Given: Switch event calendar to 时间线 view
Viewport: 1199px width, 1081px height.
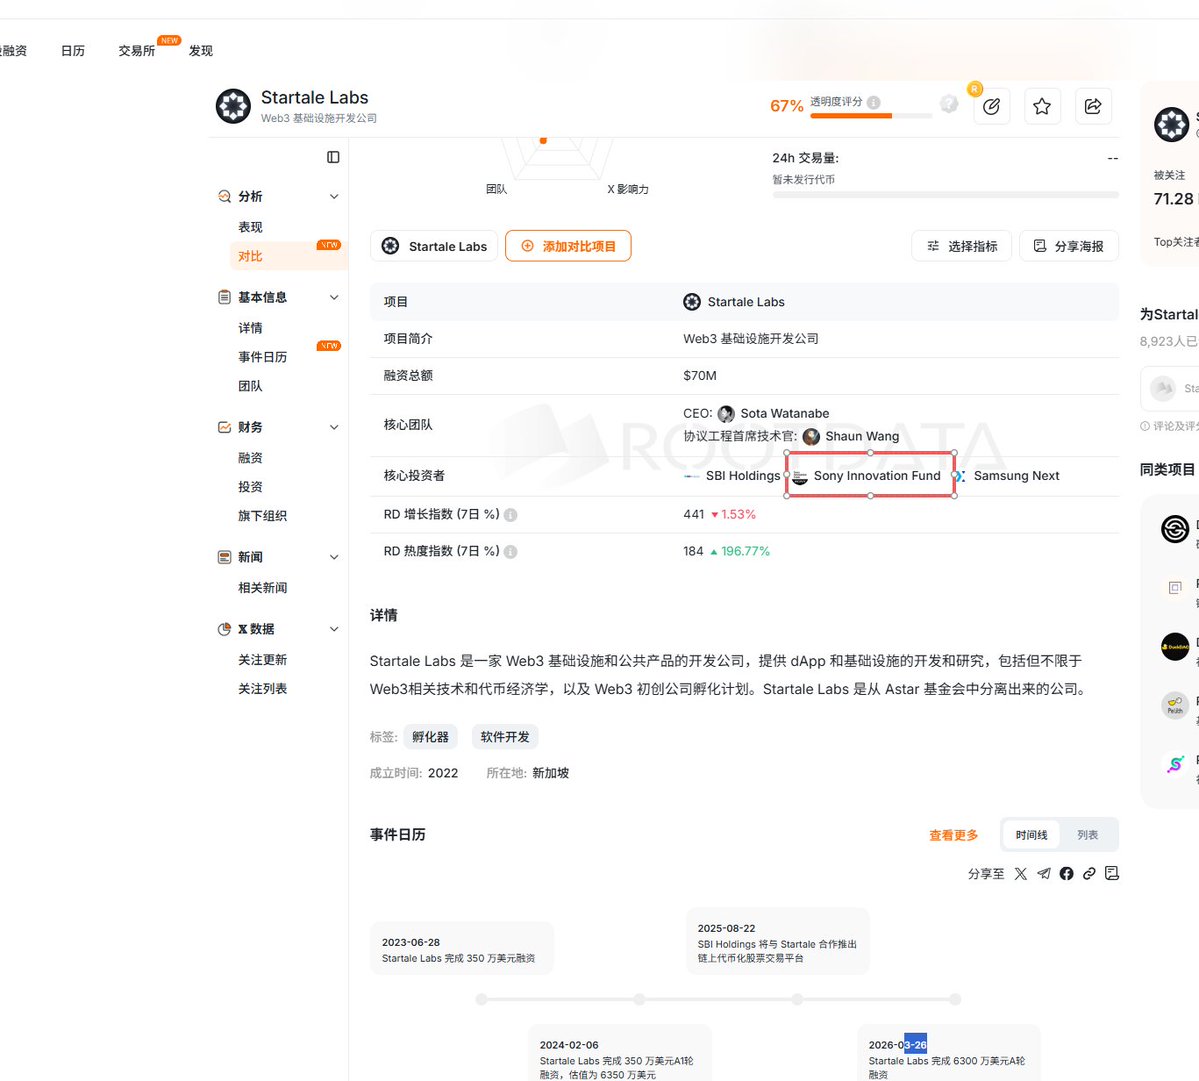Looking at the screenshot, I should coord(1031,835).
